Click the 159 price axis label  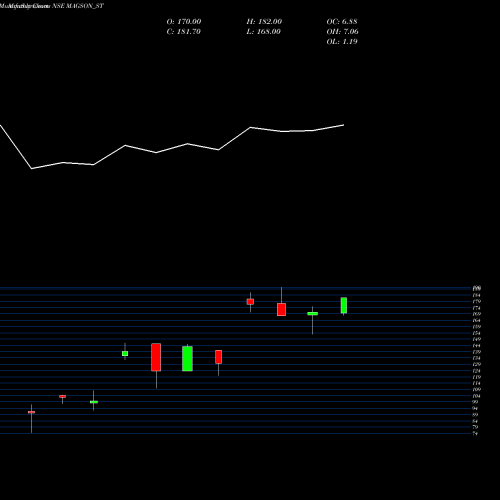pyautogui.click(x=476, y=327)
